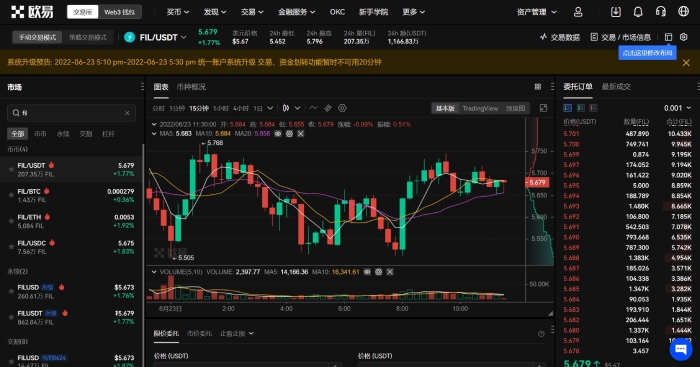This screenshot has width=700, height=367.
Task: Open the 交易数据 trading data icon link
Action: [560, 37]
